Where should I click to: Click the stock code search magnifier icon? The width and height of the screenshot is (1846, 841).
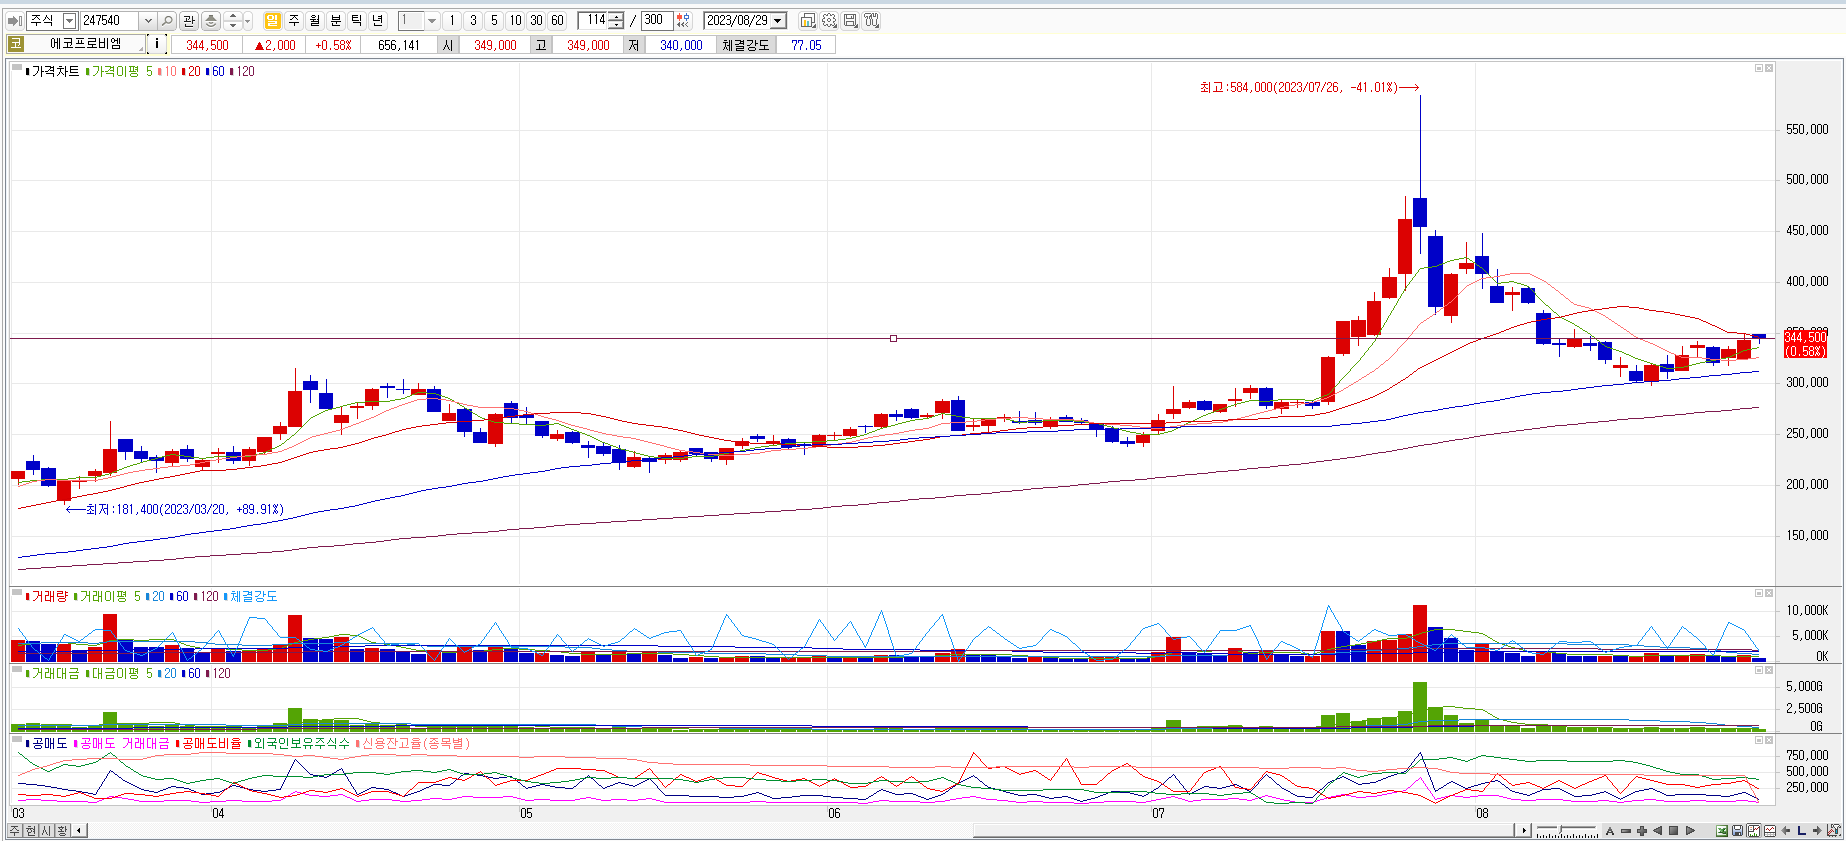click(x=167, y=20)
